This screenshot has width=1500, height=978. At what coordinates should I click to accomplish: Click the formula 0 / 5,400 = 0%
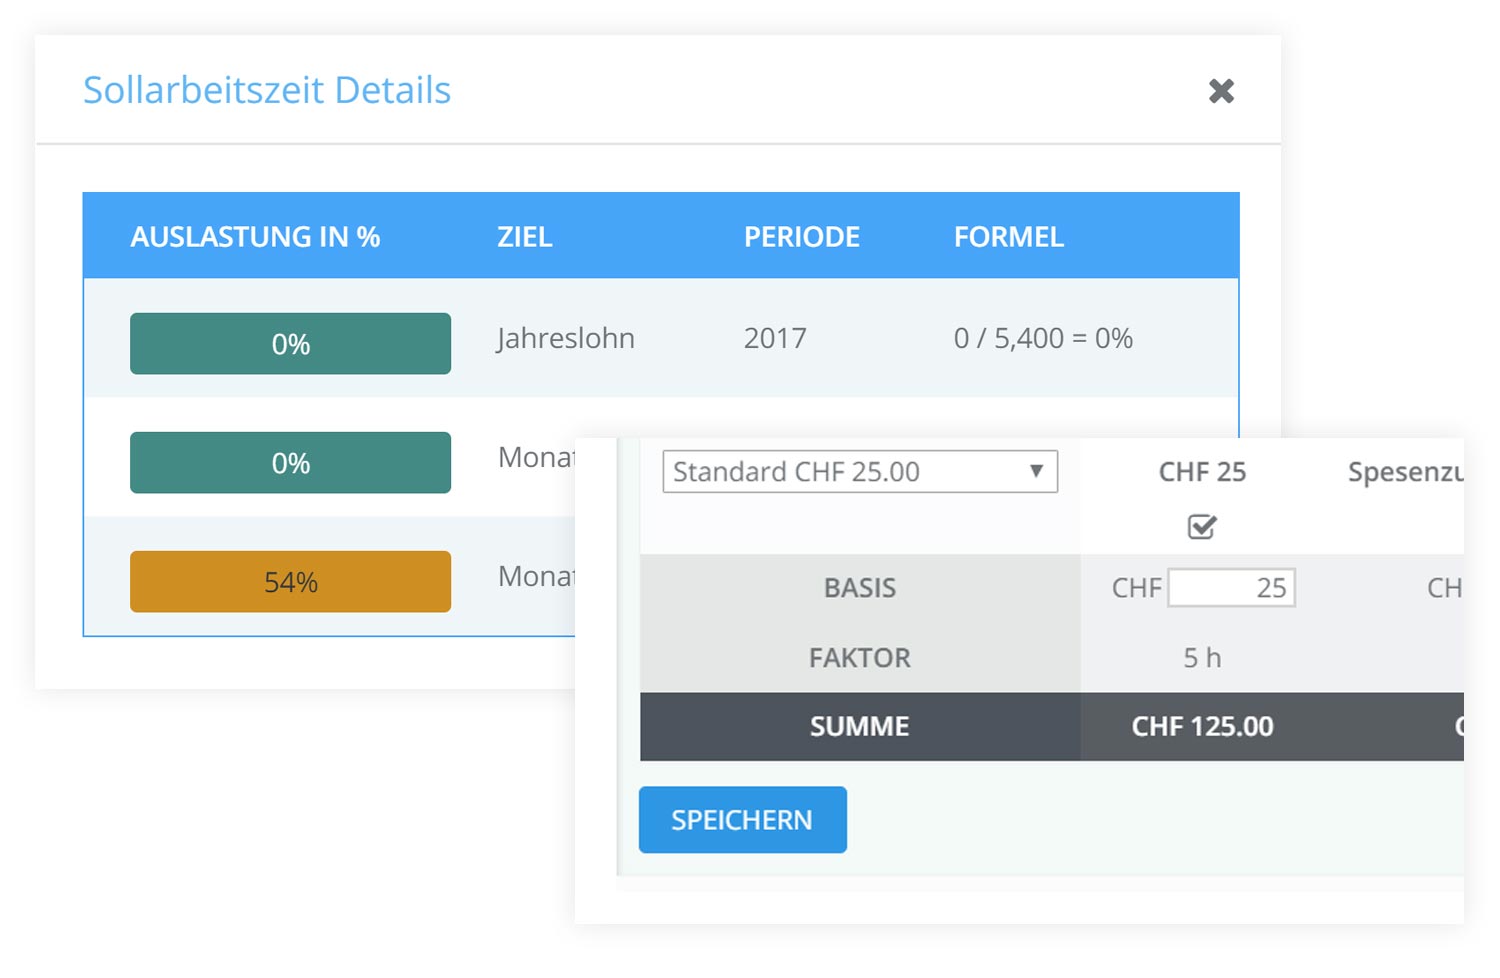click(1043, 339)
